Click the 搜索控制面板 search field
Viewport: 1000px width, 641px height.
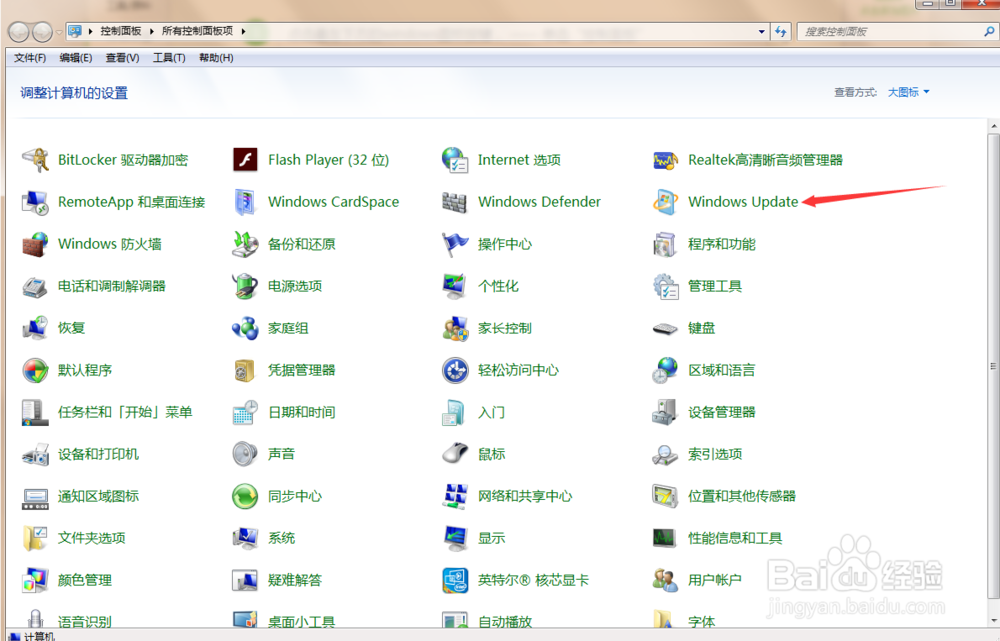click(890, 31)
